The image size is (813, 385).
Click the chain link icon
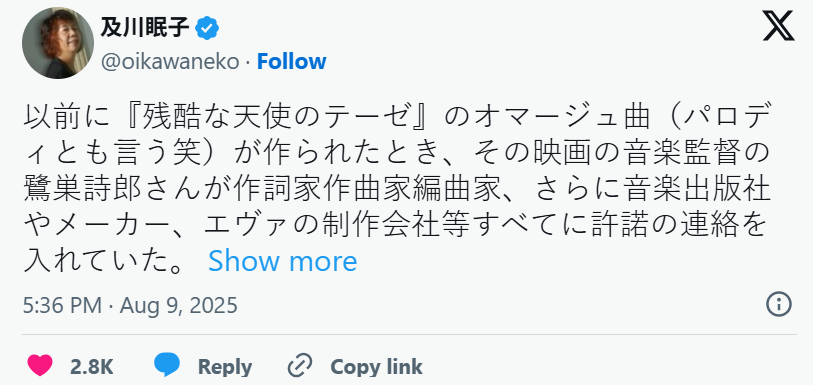300,366
